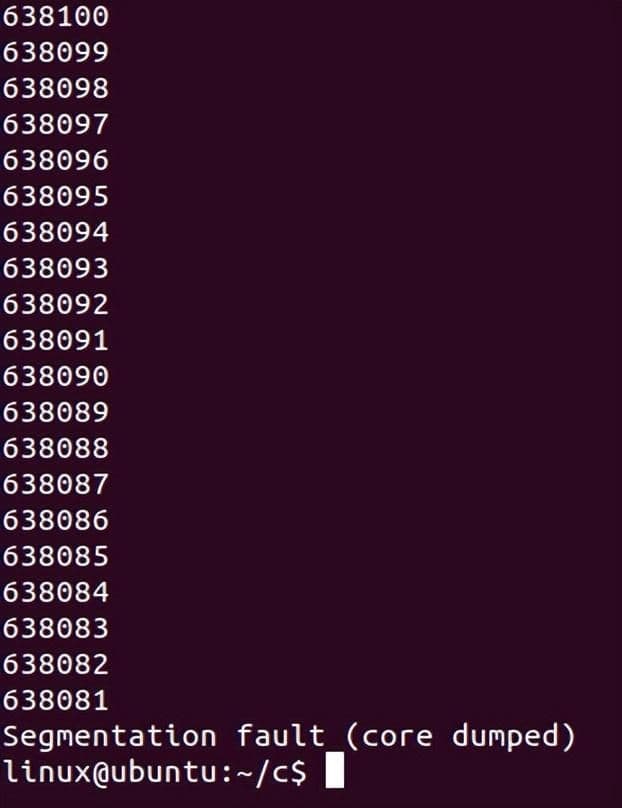Click the number 638088
This screenshot has width=622, height=808.
(56, 448)
